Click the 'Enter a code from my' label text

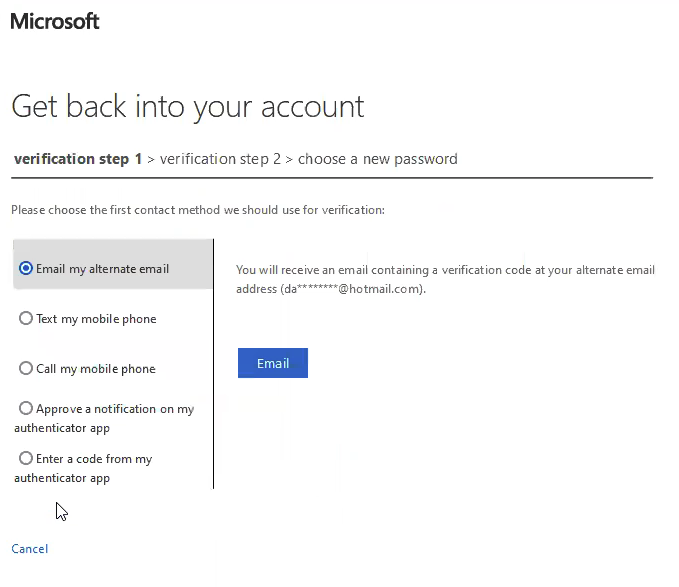click(x=94, y=459)
